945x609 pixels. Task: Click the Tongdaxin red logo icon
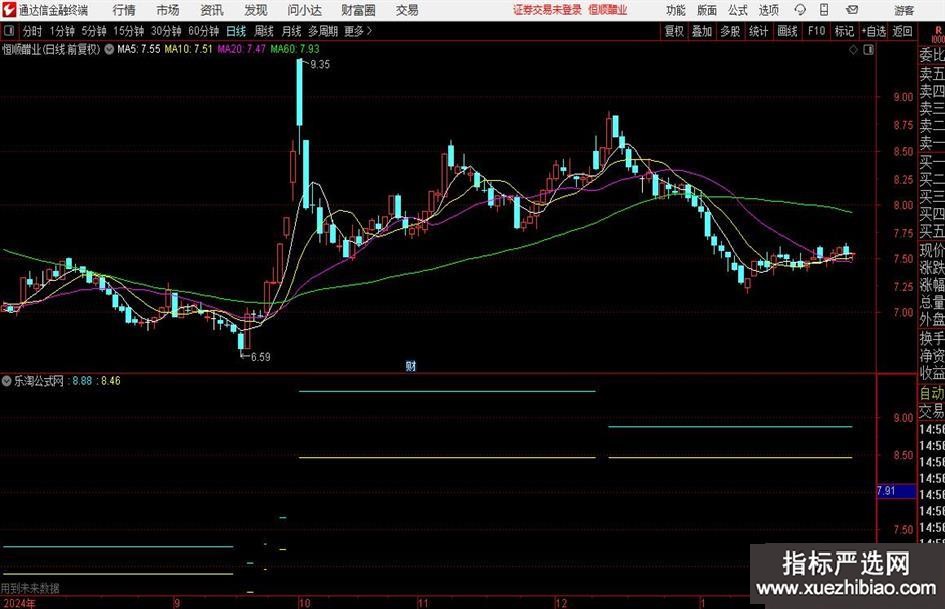(x=9, y=10)
